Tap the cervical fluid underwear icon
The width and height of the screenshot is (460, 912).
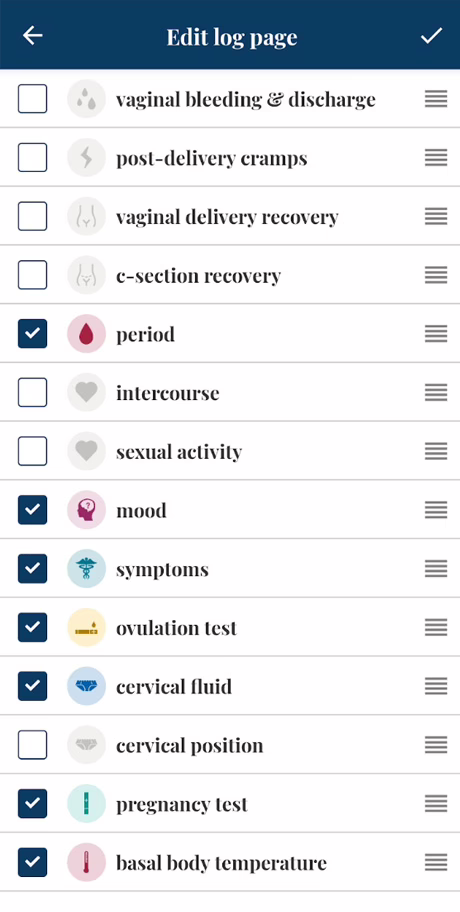pos(87,686)
